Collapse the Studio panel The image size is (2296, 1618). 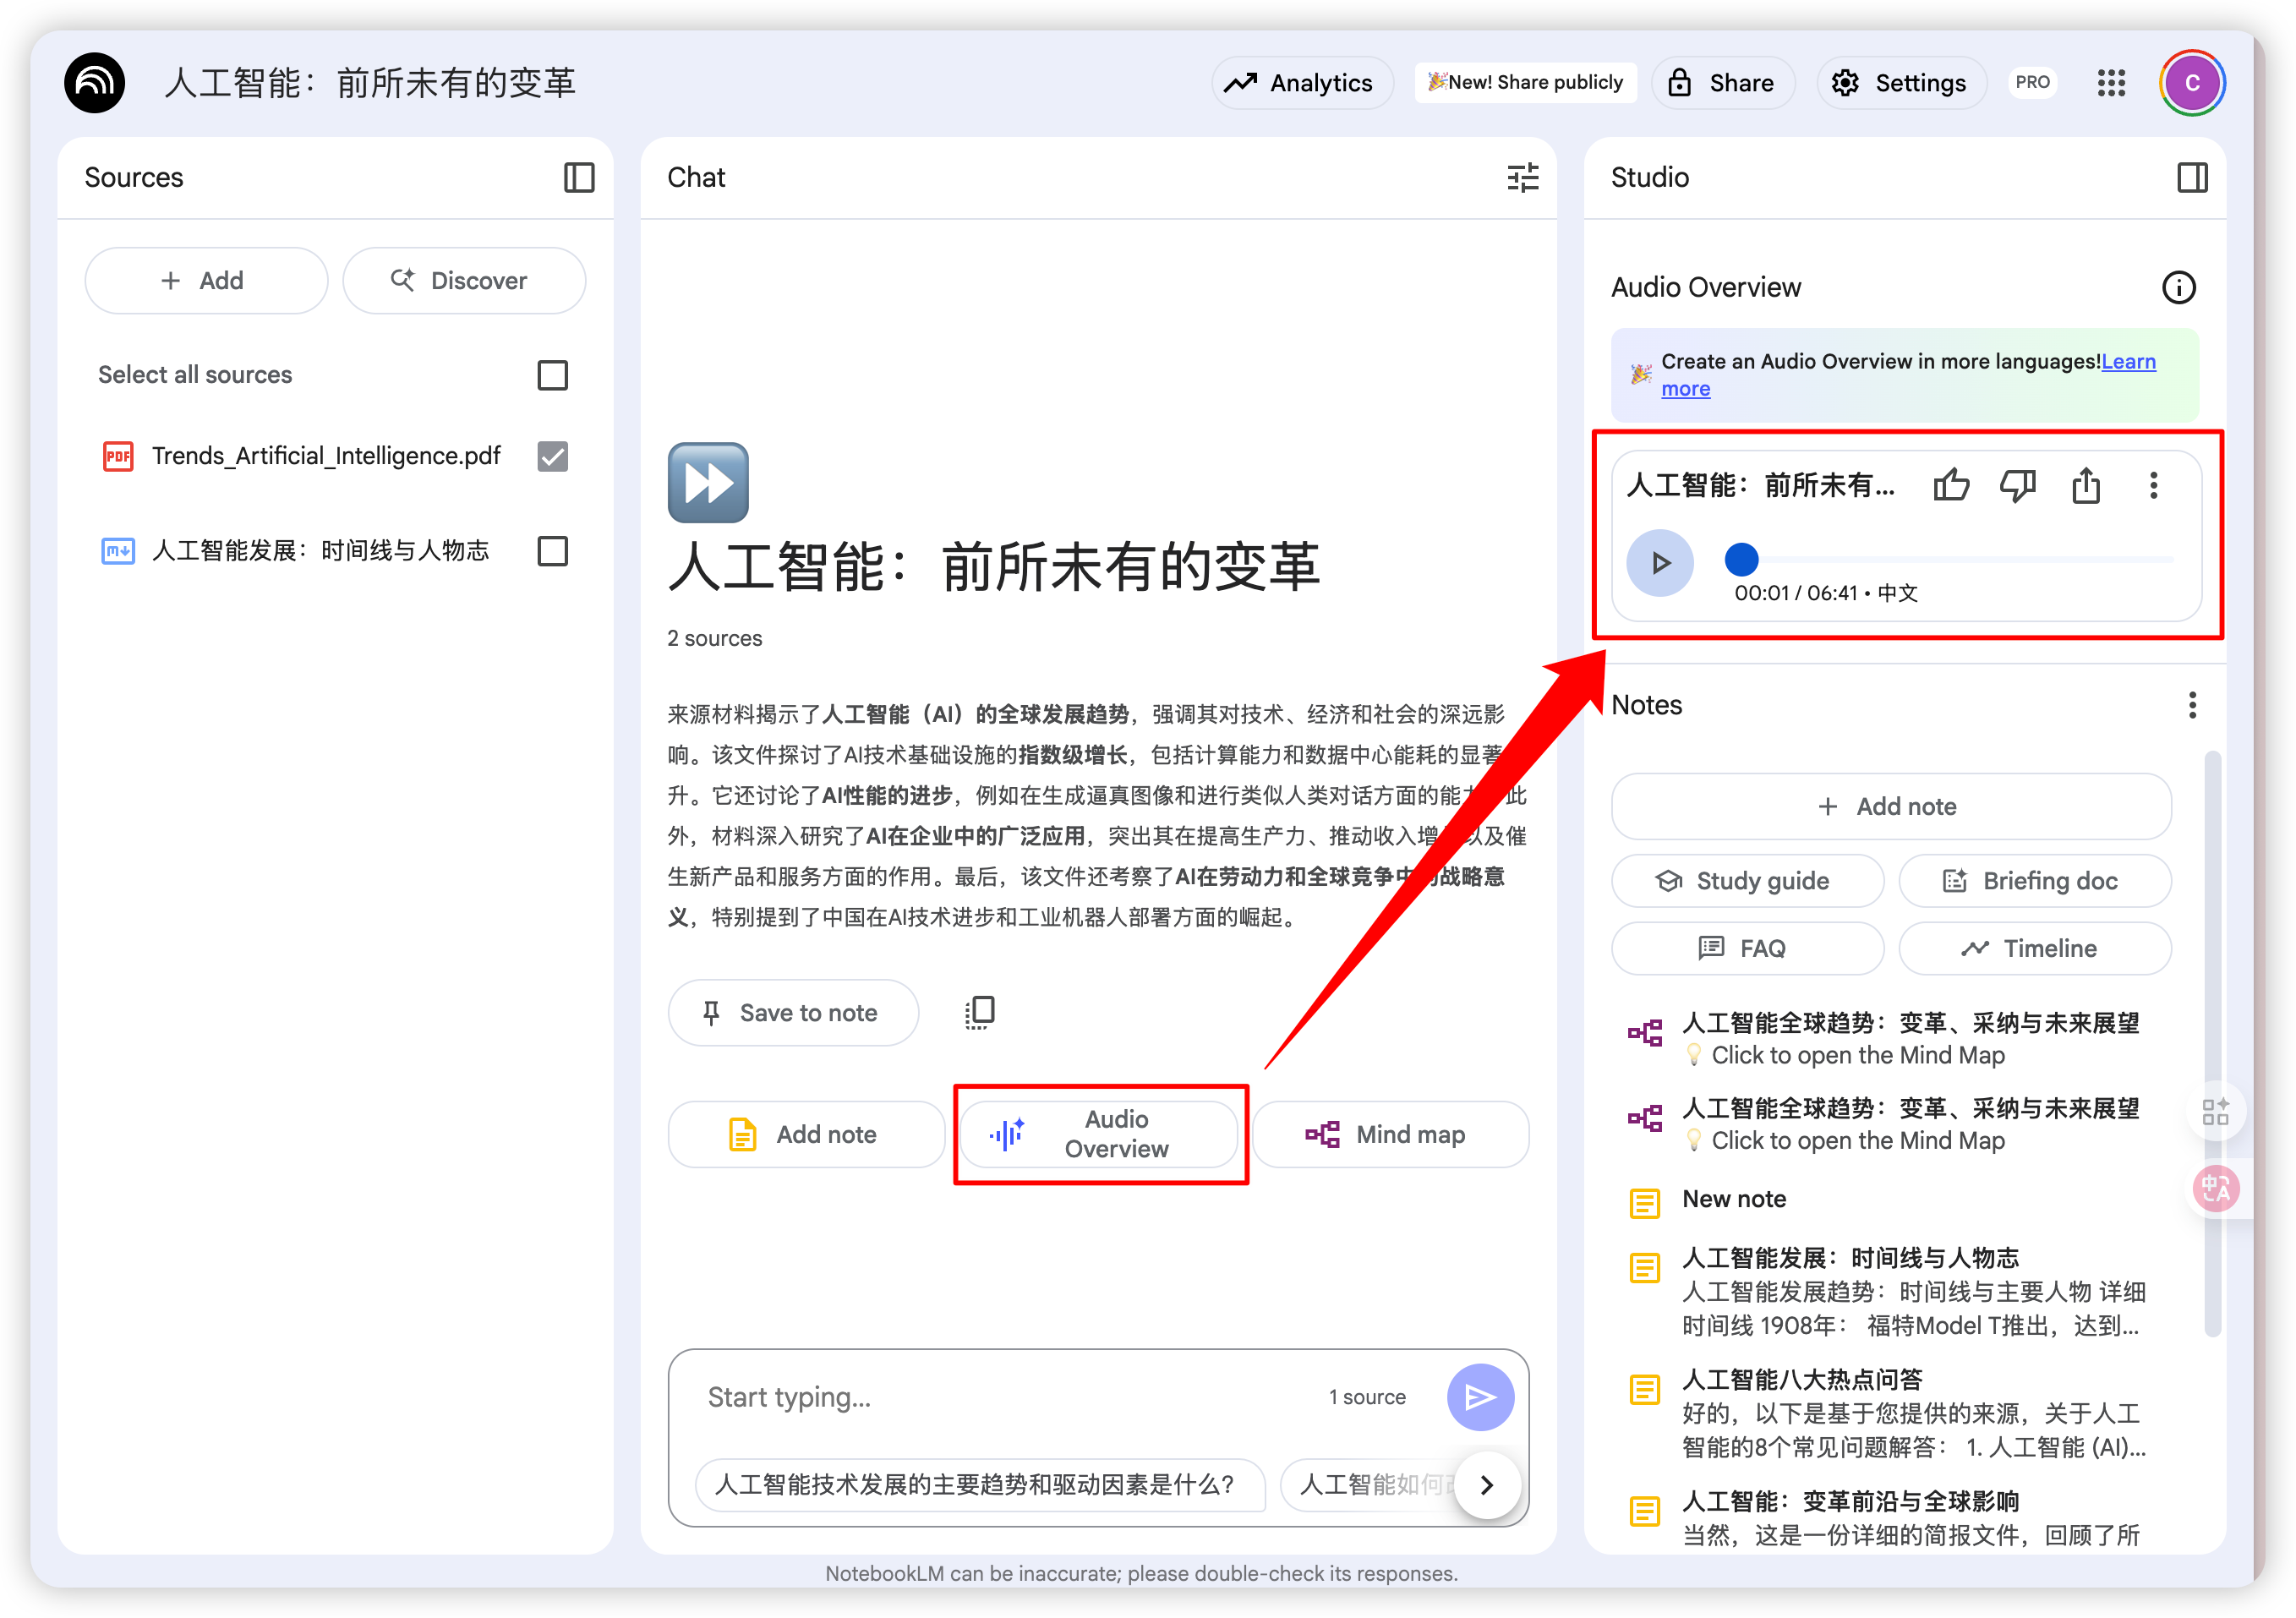[2192, 177]
